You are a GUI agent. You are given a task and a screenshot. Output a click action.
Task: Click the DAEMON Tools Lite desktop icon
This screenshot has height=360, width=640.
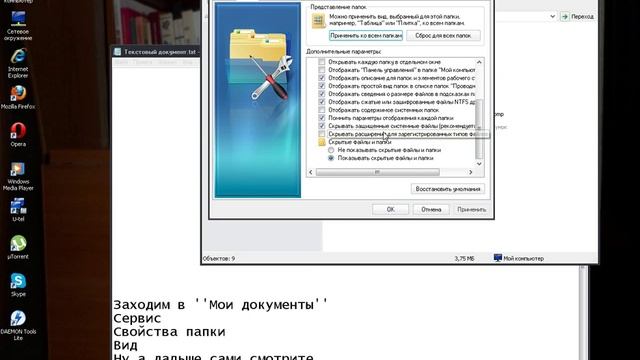18,325
